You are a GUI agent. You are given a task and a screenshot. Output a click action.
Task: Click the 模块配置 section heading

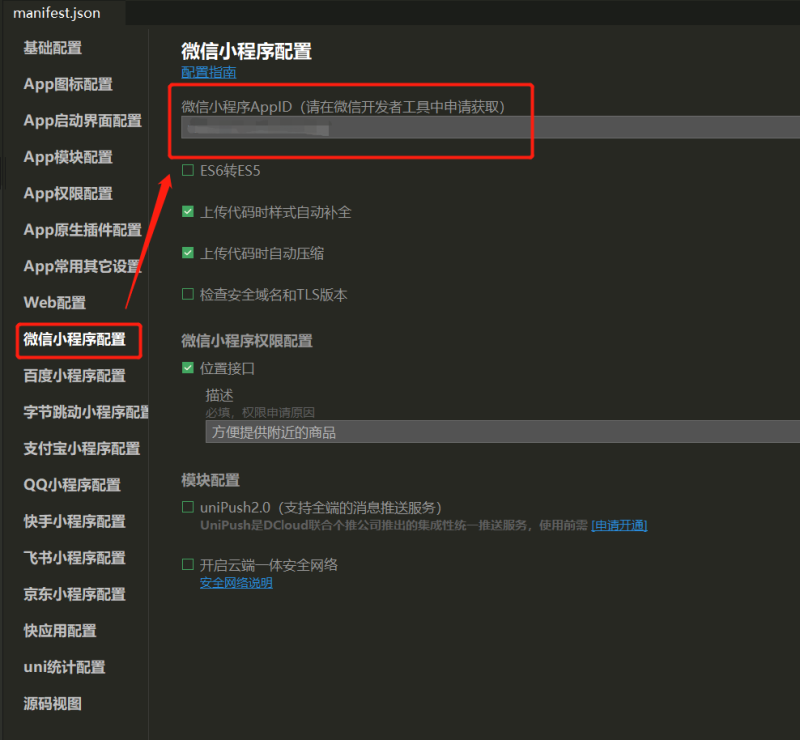pyautogui.click(x=210, y=480)
